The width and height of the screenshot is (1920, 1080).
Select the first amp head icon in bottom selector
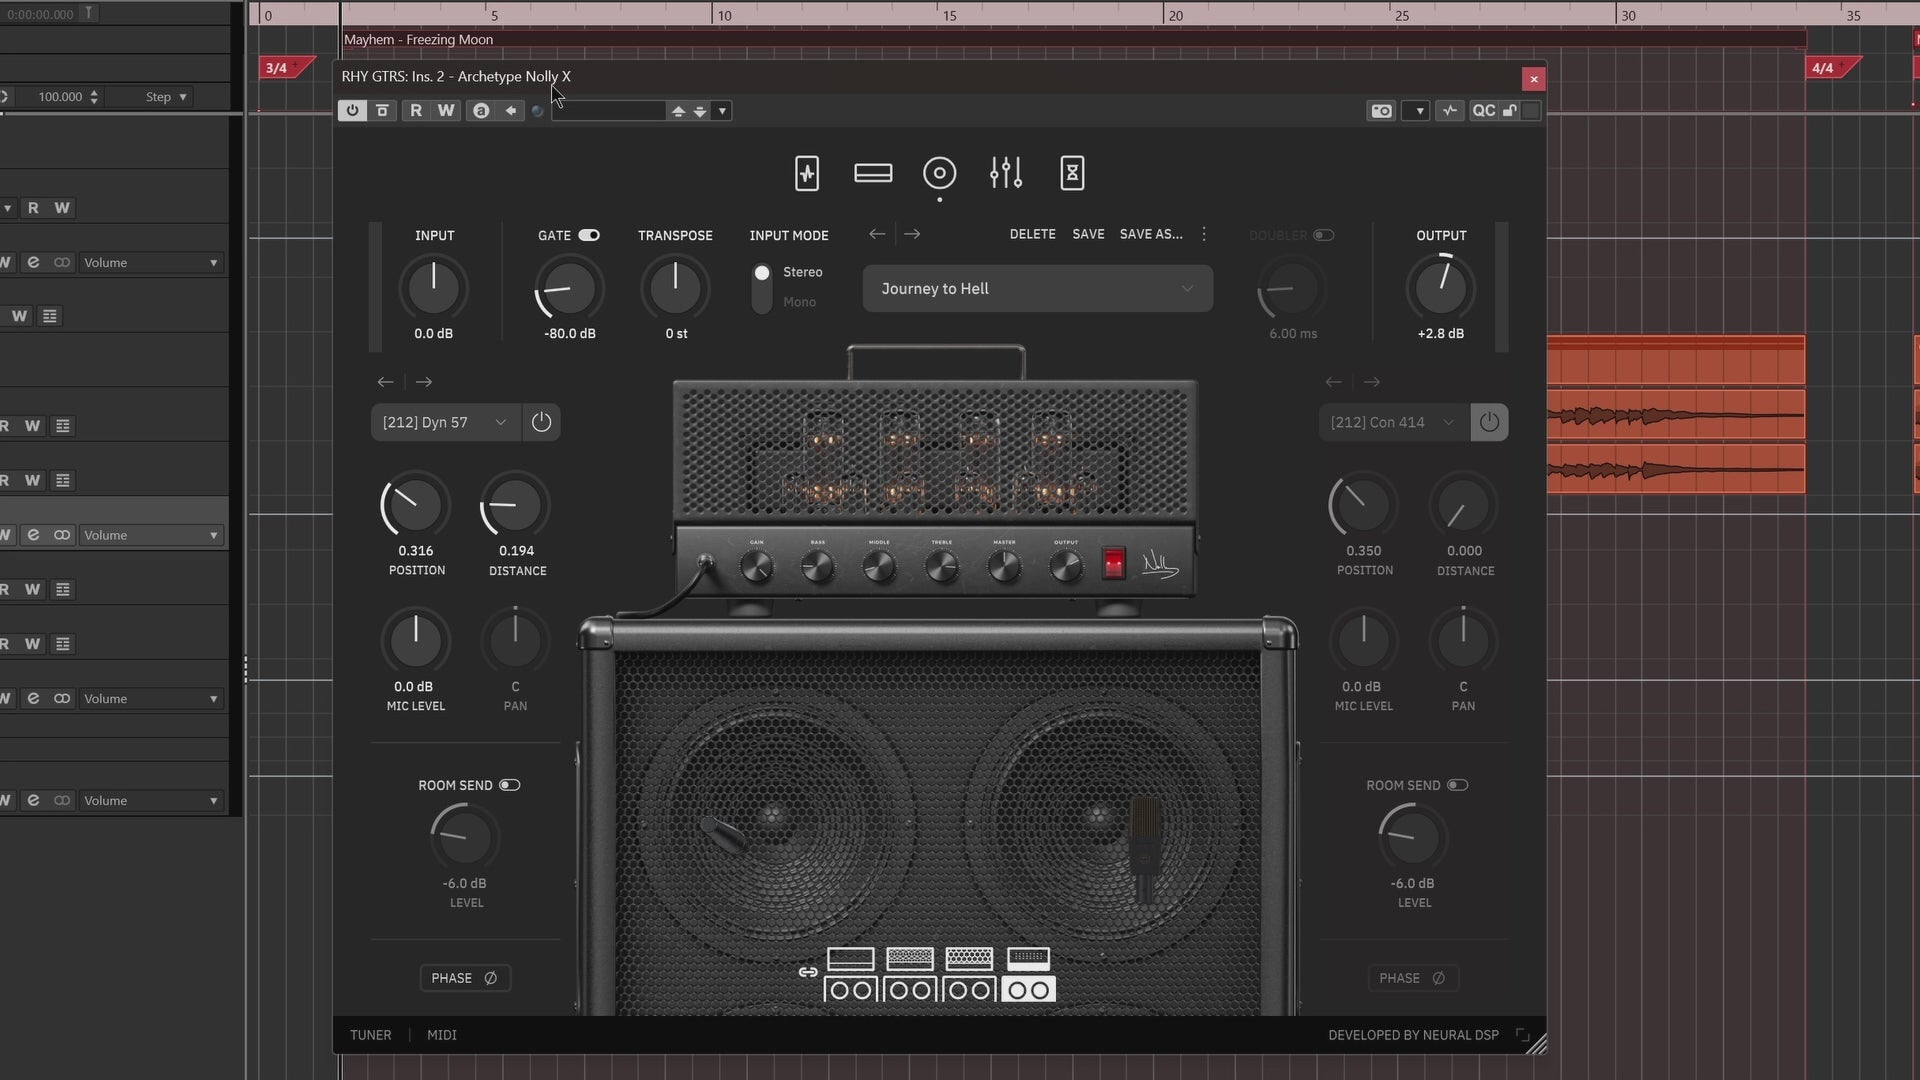click(x=851, y=958)
